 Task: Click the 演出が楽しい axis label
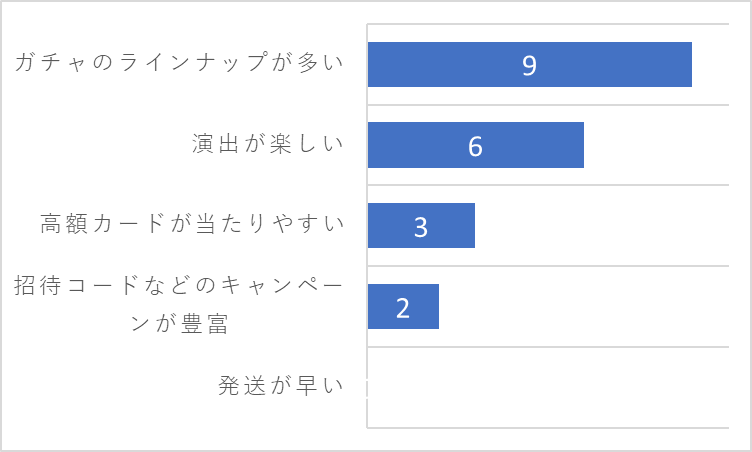(268, 143)
